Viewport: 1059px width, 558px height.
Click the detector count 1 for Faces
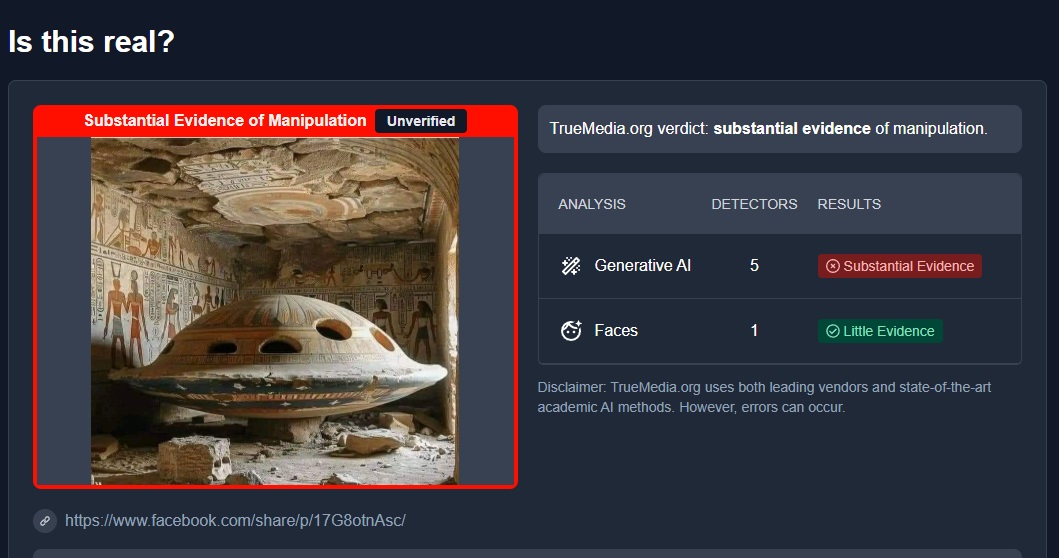click(x=754, y=331)
